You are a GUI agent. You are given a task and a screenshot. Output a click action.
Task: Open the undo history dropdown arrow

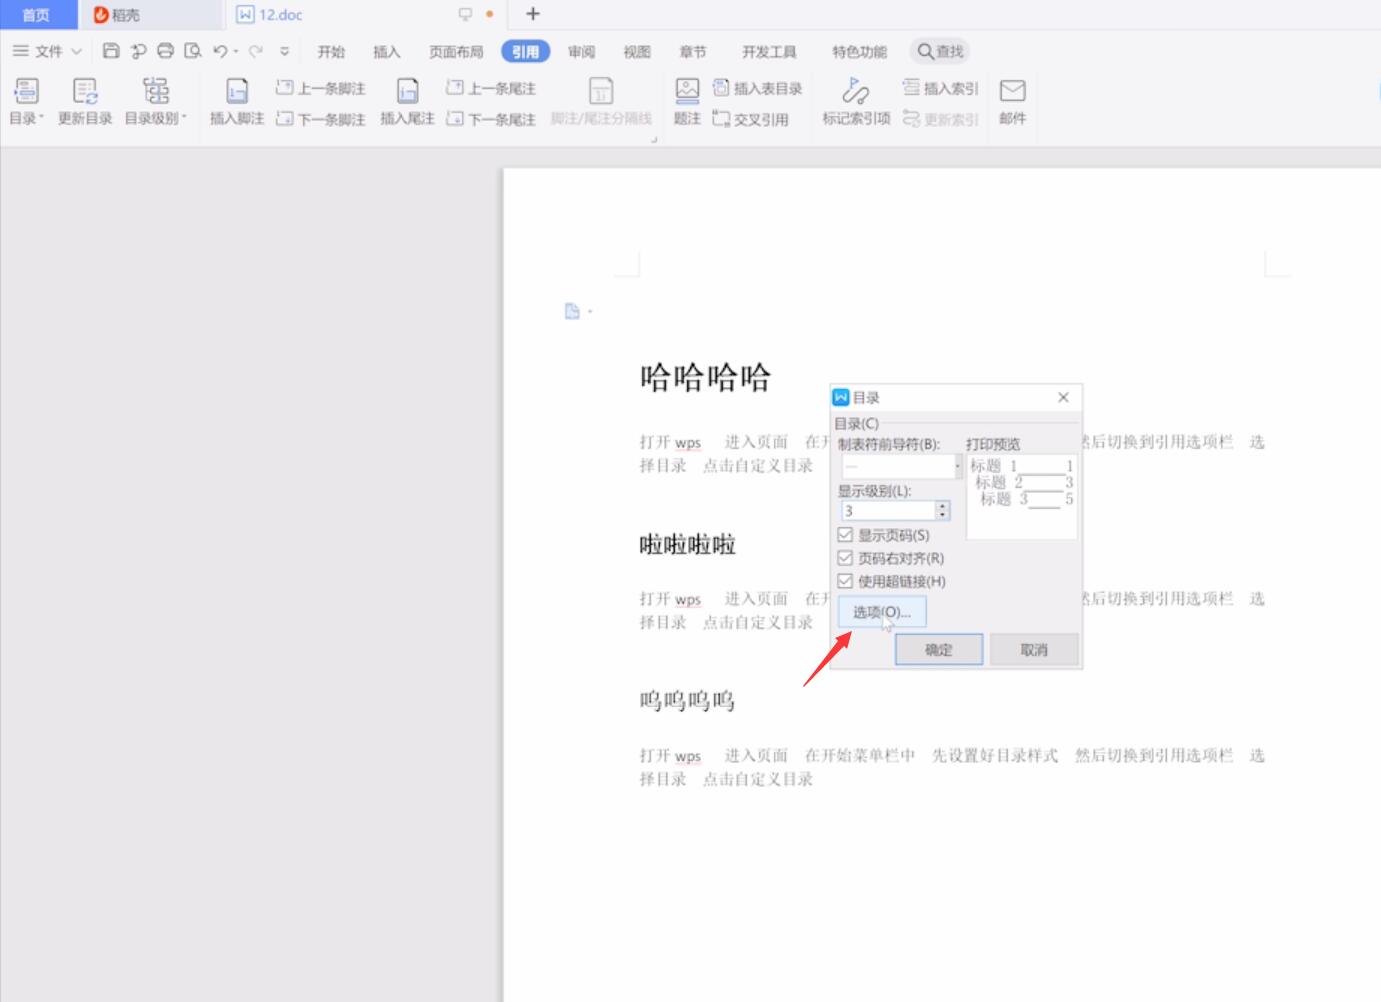[236, 51]
